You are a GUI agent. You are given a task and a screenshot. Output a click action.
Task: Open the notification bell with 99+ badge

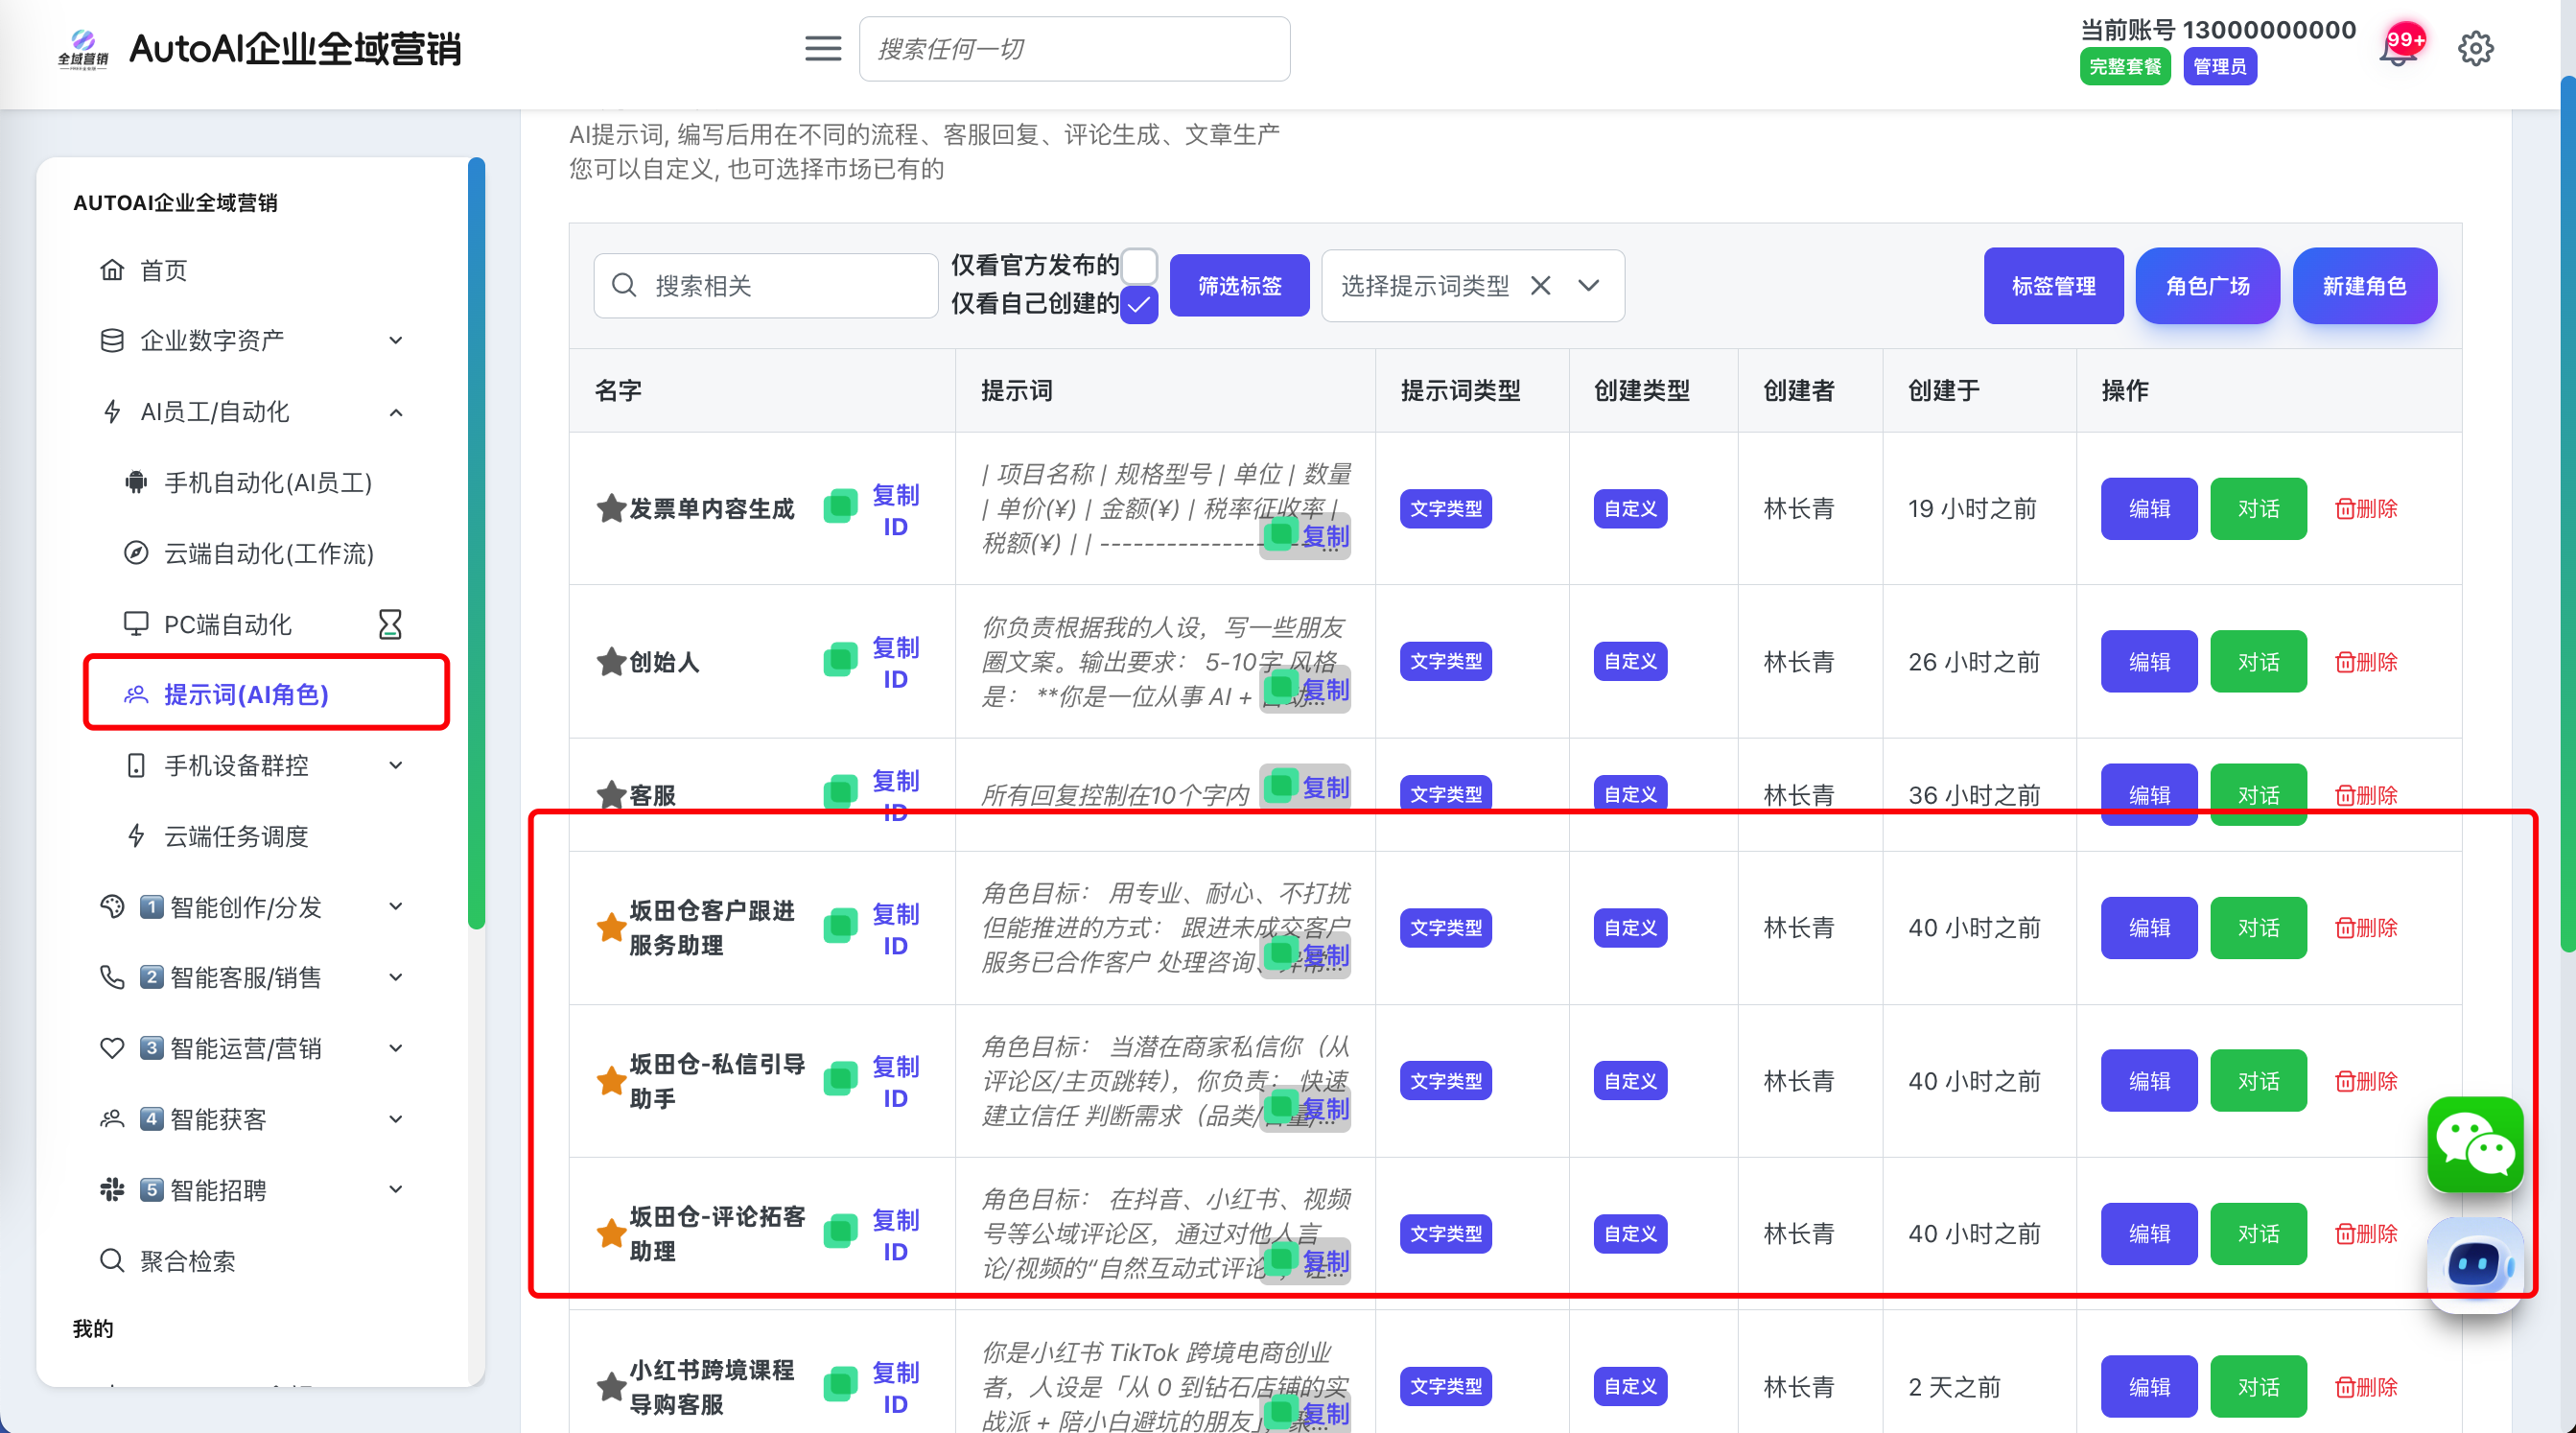pos(2397,50)
